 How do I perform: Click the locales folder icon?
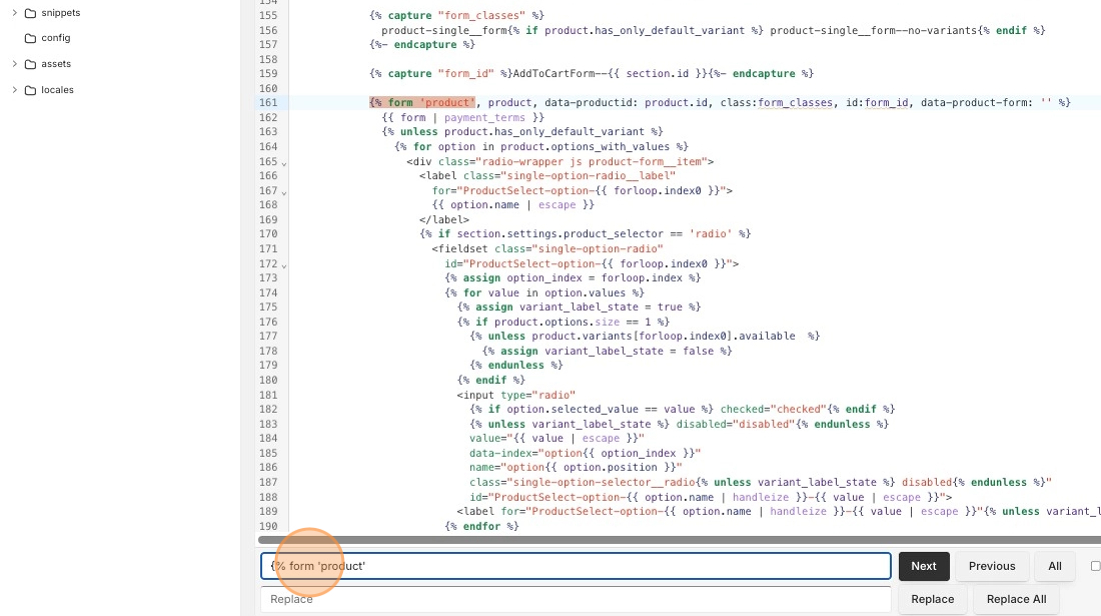[30, 90]
